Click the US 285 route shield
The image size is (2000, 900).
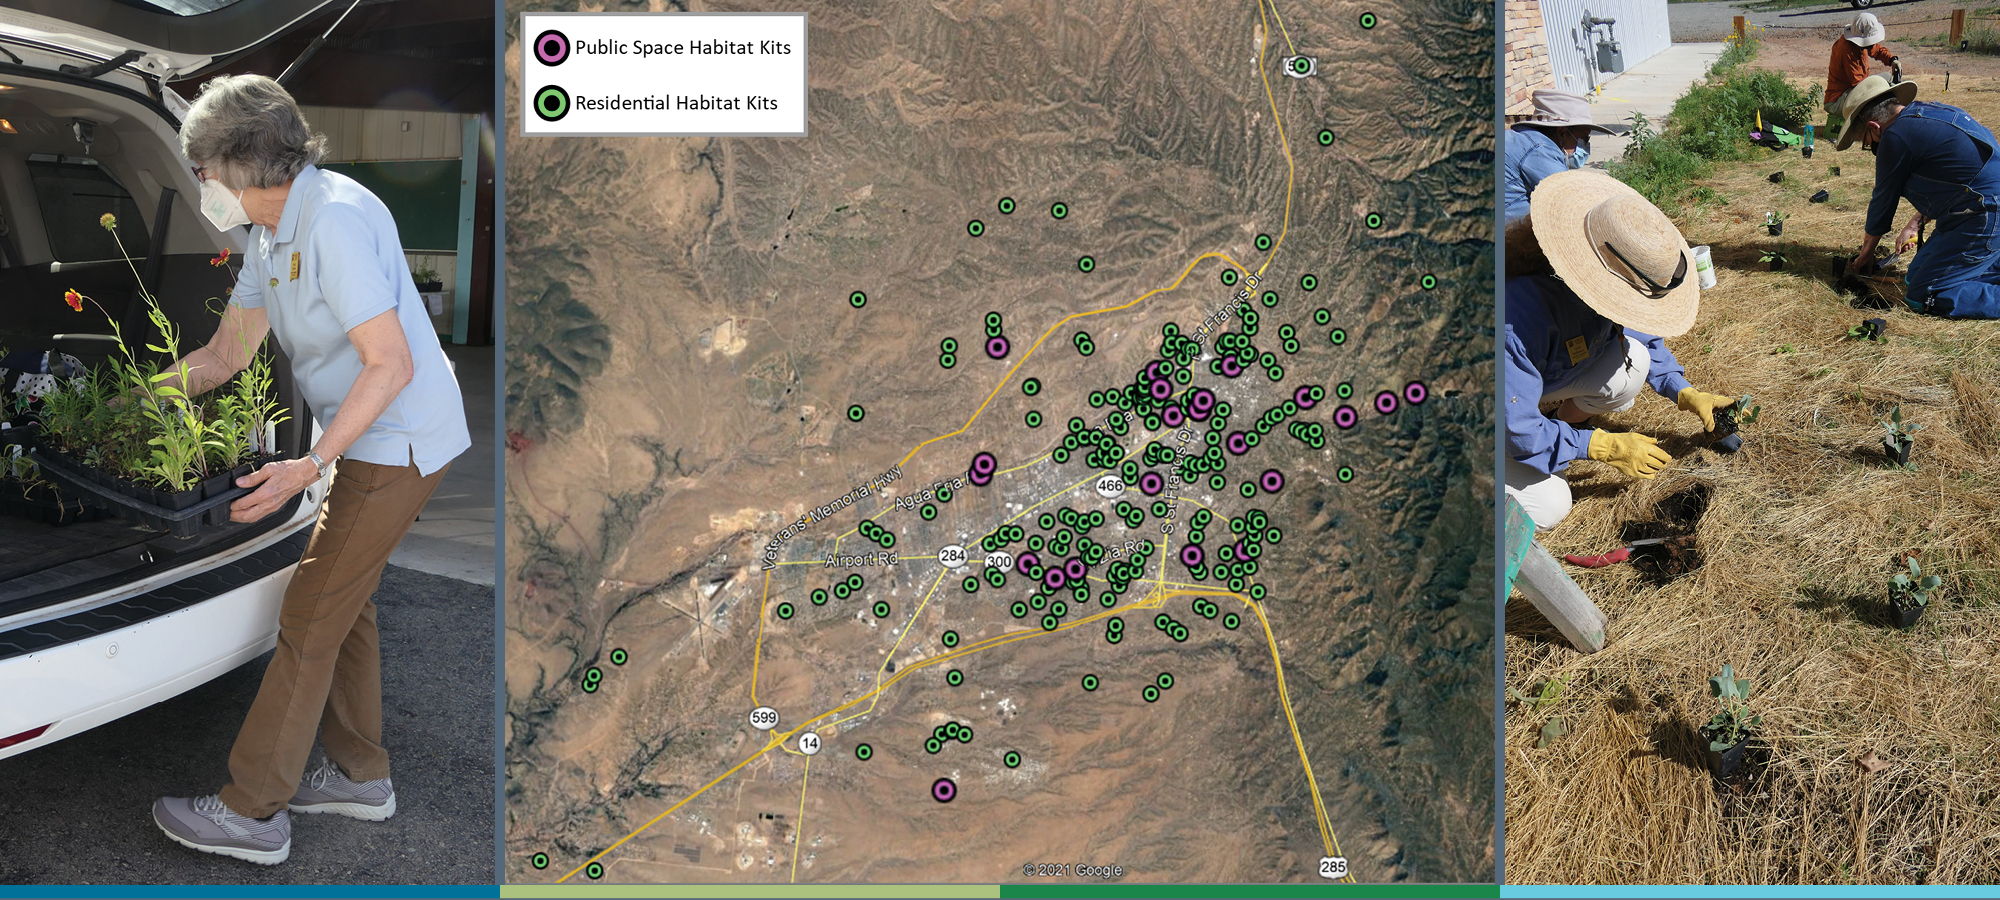1335,866
